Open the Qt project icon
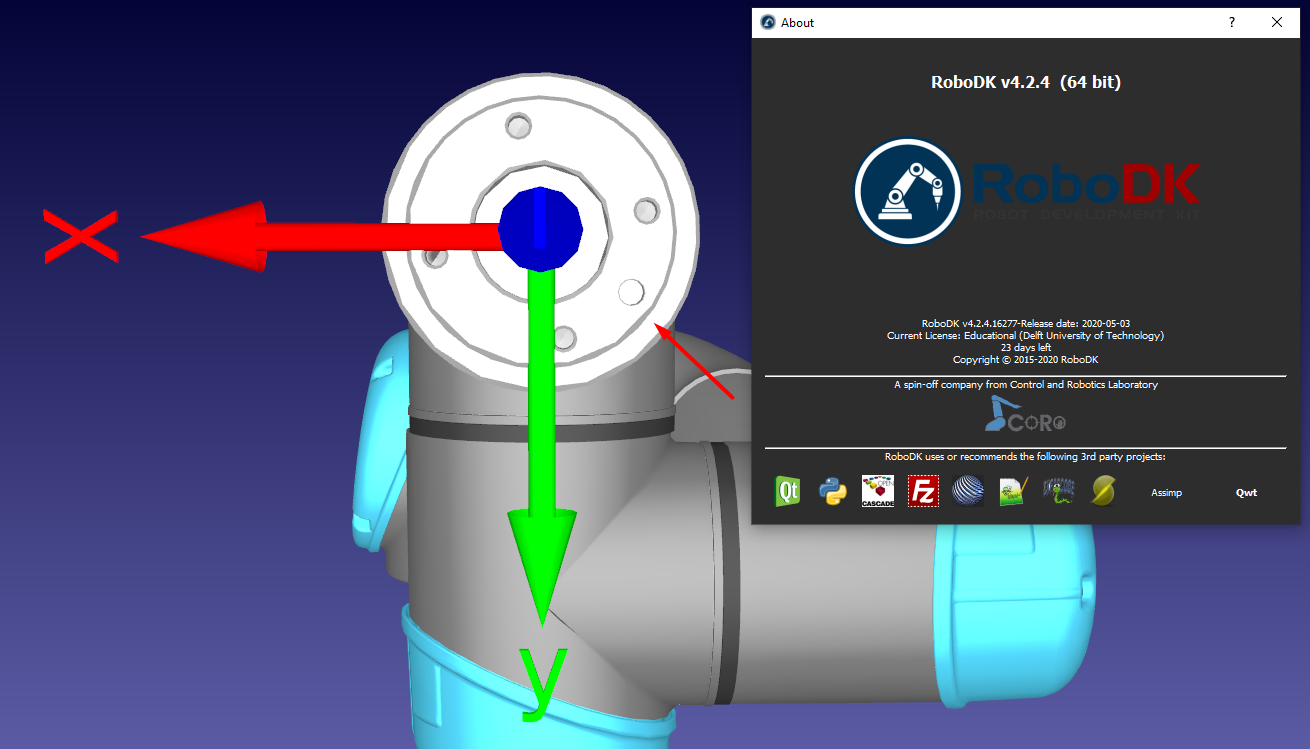1310x749 pixels. pyautogui.click(x=788, y=491)
